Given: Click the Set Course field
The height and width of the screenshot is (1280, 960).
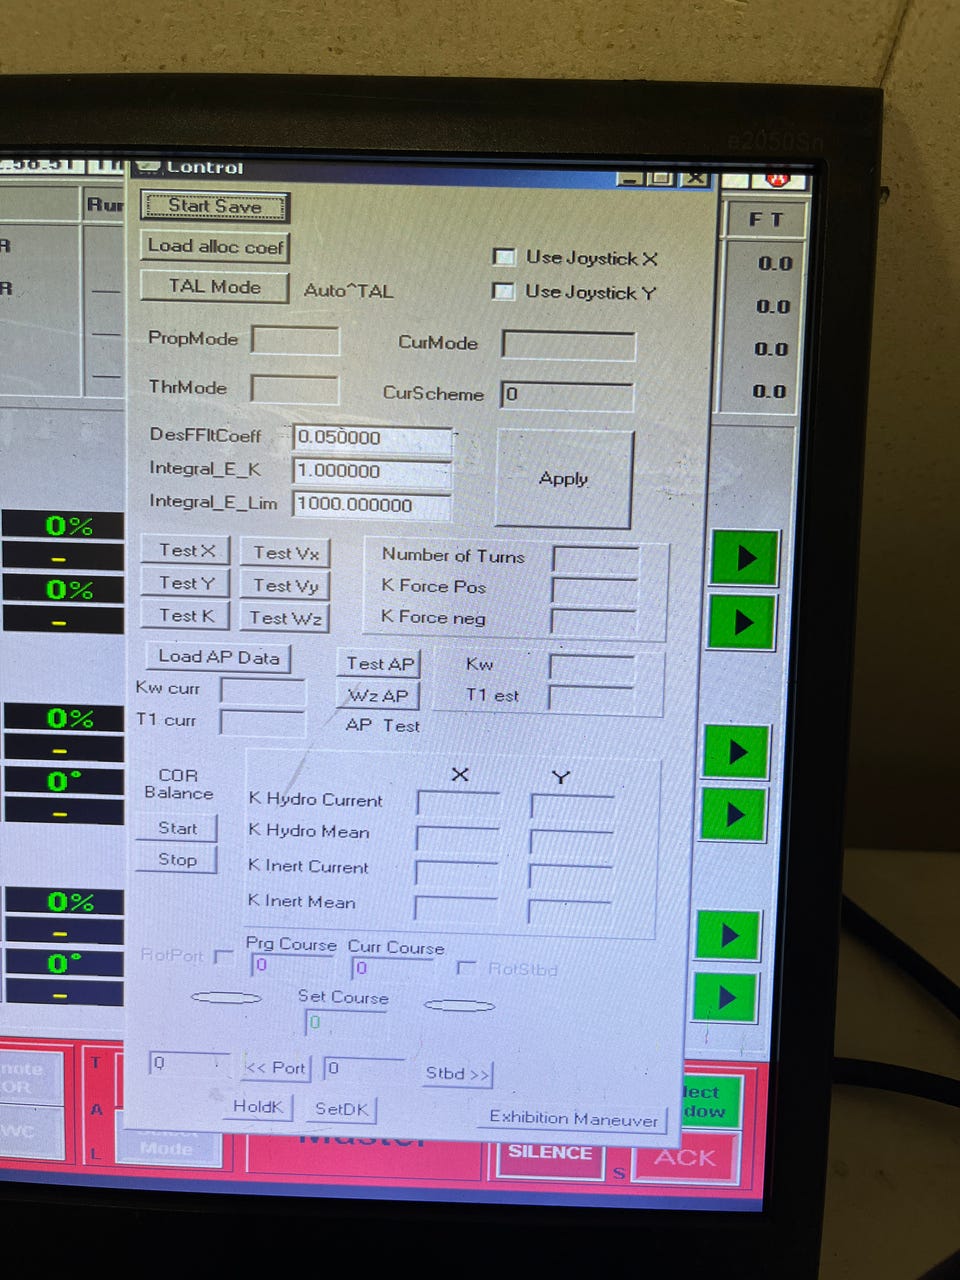Looking at the screenshot, I should coord(346,1022).
